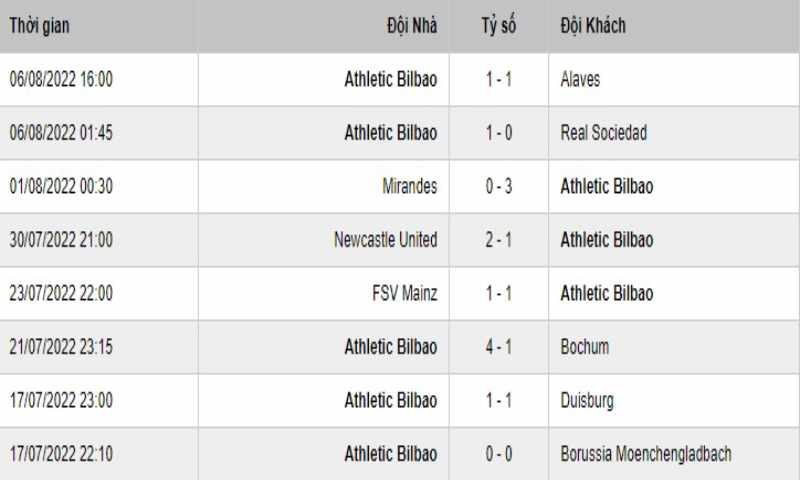800x480 pixels.
Task: Click the Tỷ số column header
Action: pyautogui.click(x=498, y=26)
